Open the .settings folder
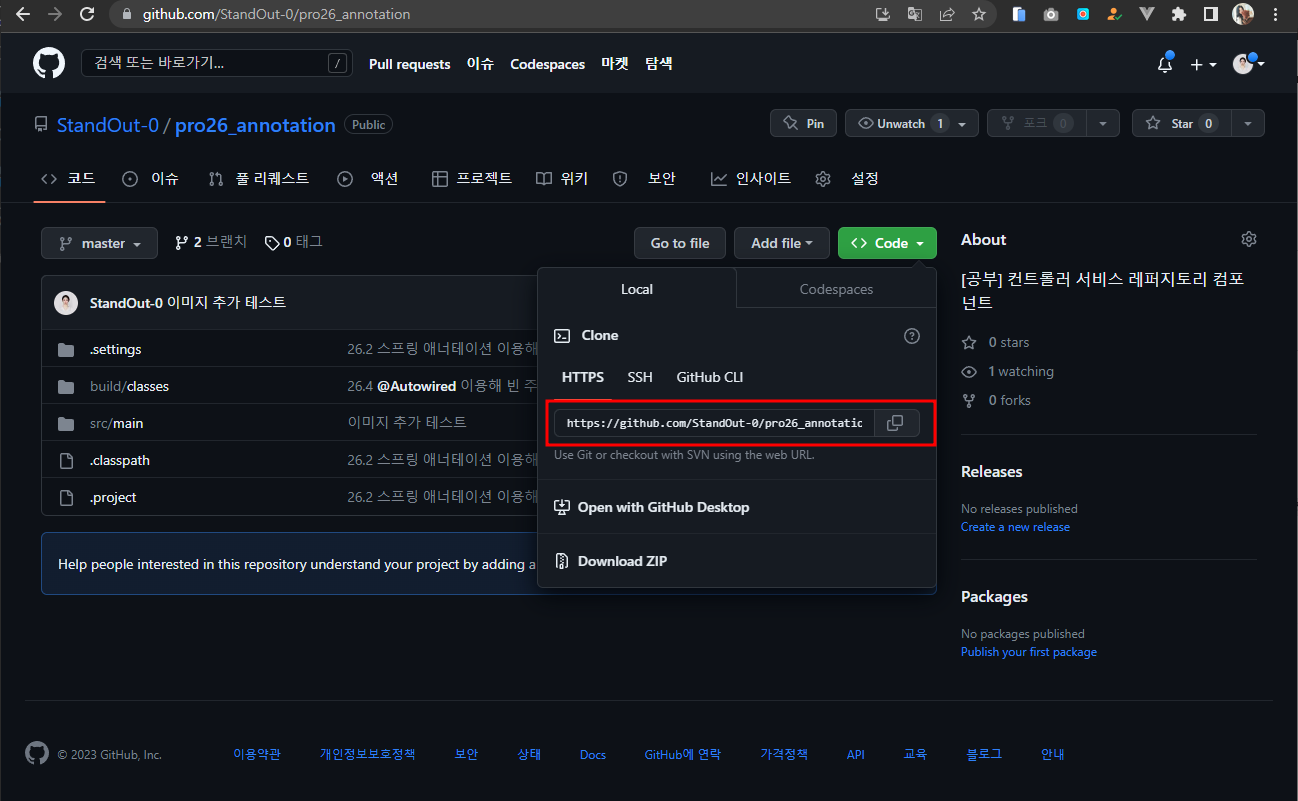 pos(115,349)
